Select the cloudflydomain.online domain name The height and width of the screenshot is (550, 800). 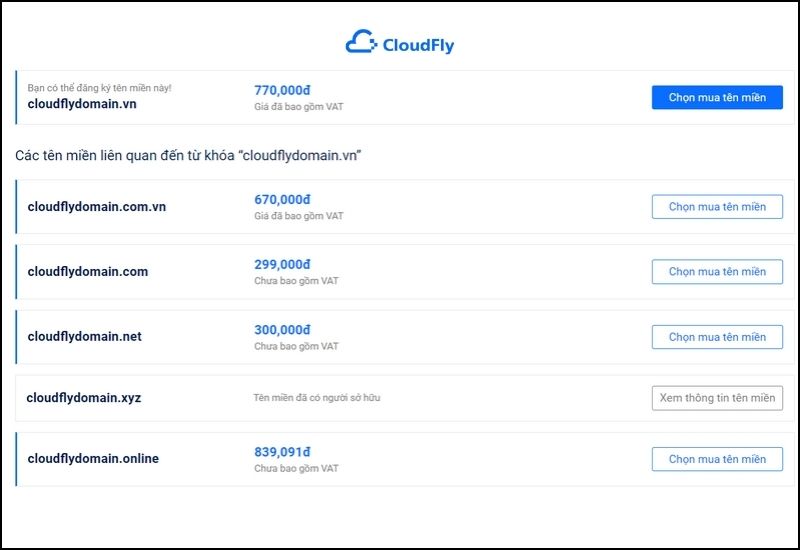pos(93,459)
